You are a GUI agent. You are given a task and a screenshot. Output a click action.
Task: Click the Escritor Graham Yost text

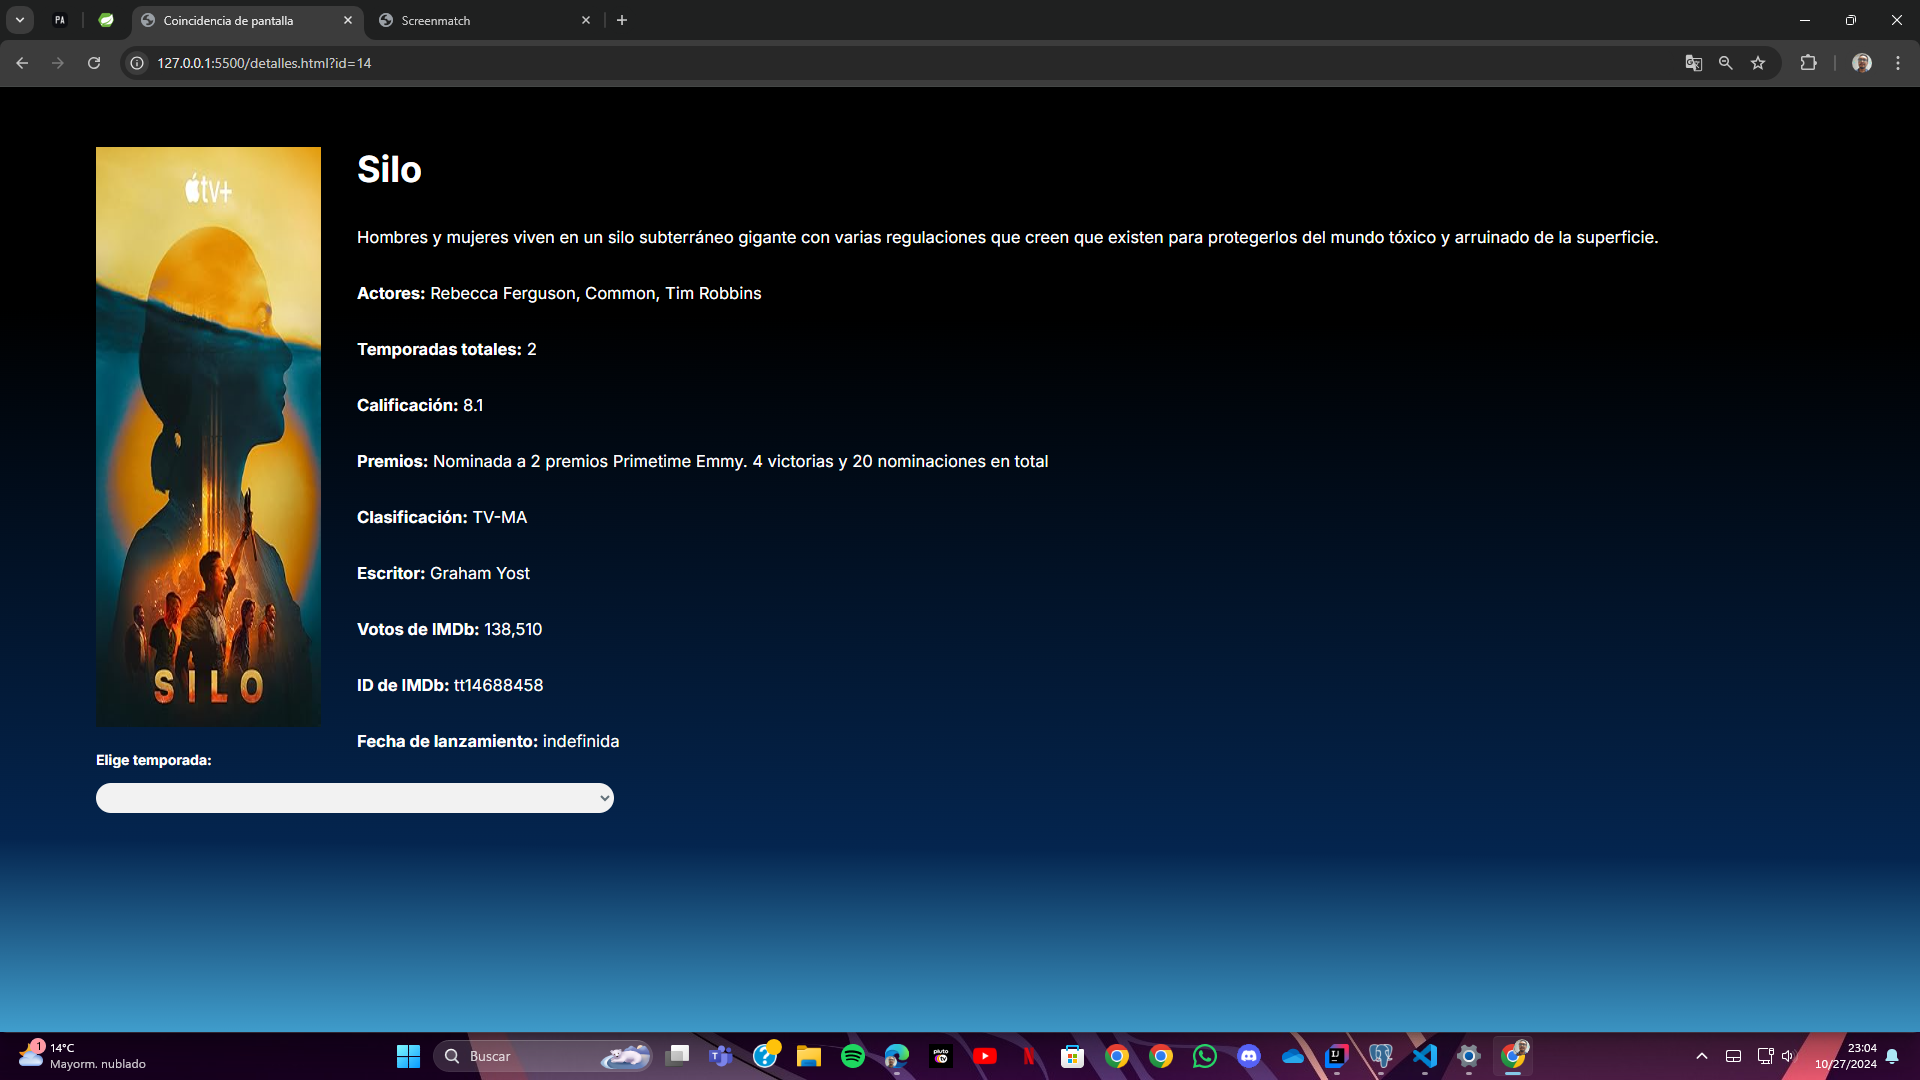pyautogui.click(x=443, y=573)
